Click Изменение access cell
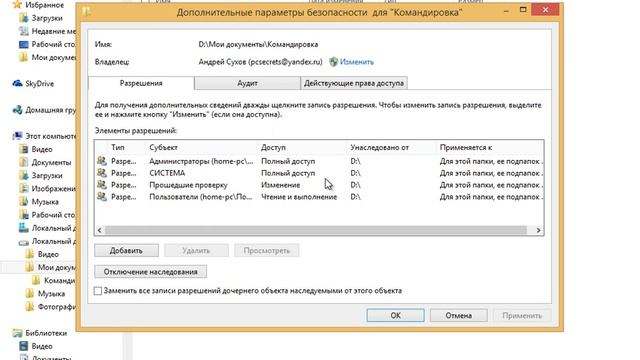This screenshot has width=640, height=360. coord(280,185)
